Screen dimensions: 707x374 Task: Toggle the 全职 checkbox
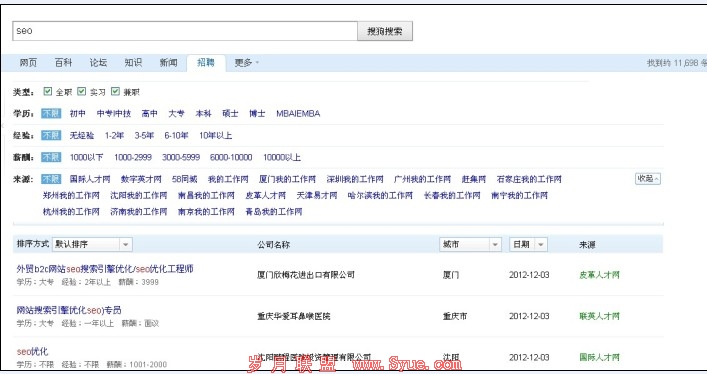(x=48, y=92)
